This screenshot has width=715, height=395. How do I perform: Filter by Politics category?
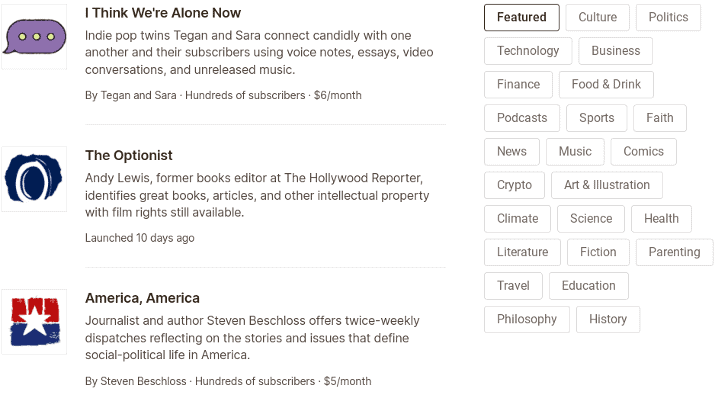coord(668,17)
